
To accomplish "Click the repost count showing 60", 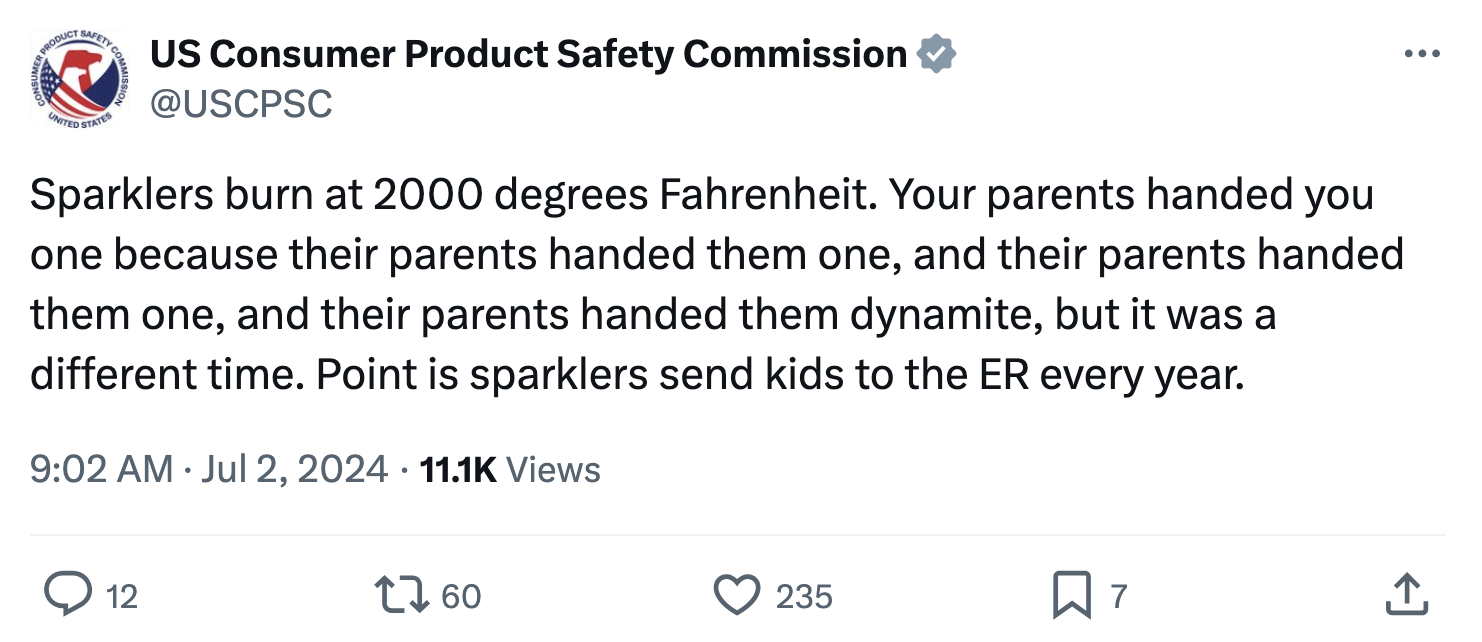I will (x=461, y=597).
